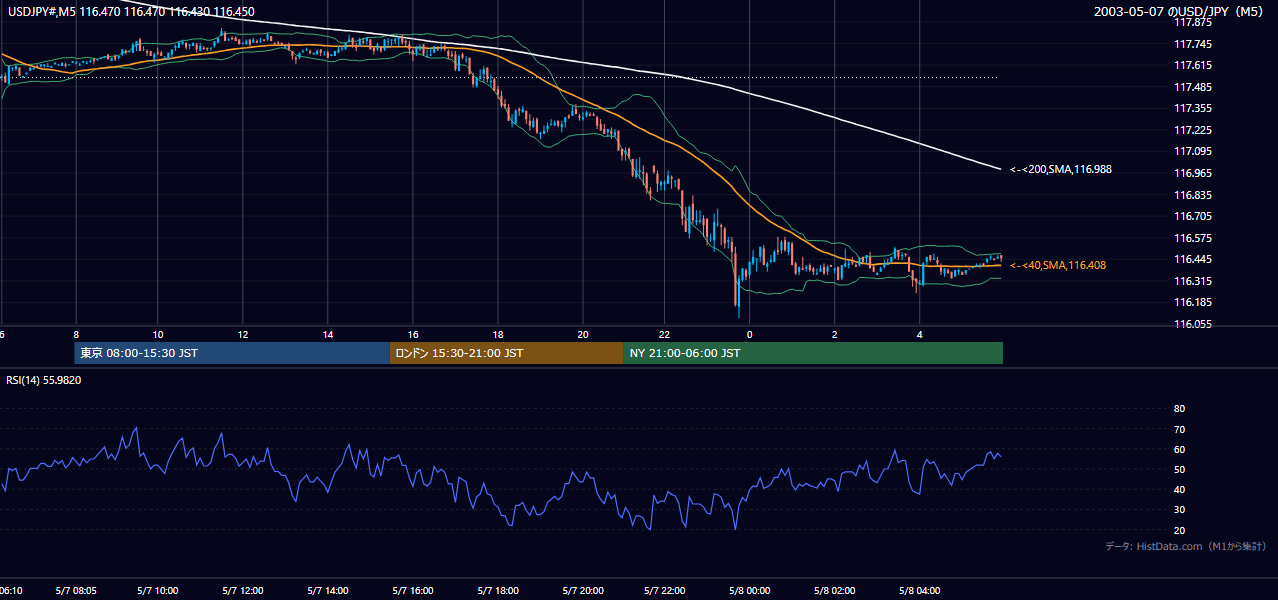Click the 5/7 12:00 time label

coord(243,591)
